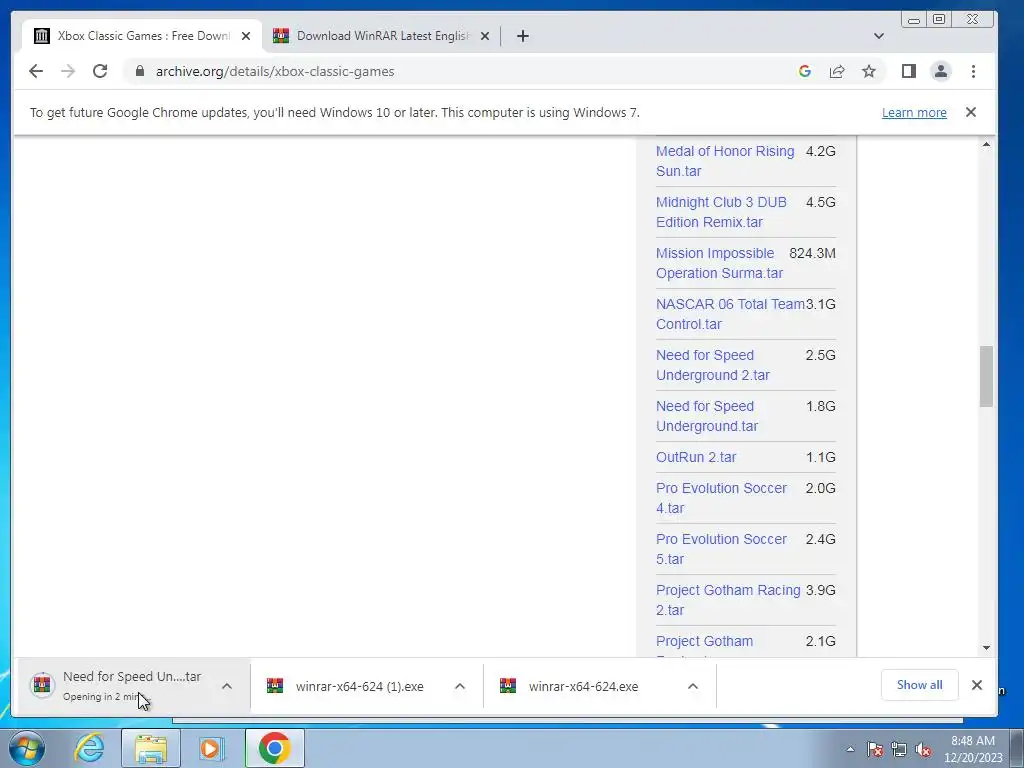Image resolution: width=1024 pixels, height=768 pixels.
Task: Dismiss the Chrome updates info bar
Action: (970, 112)
